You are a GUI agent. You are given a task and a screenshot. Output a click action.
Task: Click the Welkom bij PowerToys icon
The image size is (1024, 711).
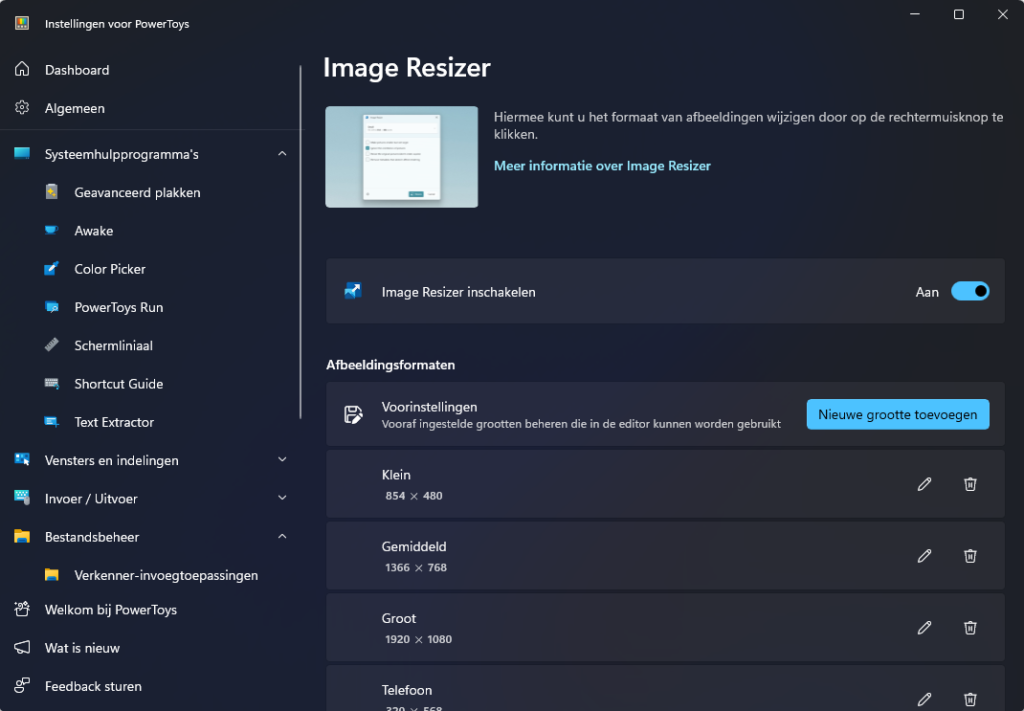click(22, 609)
